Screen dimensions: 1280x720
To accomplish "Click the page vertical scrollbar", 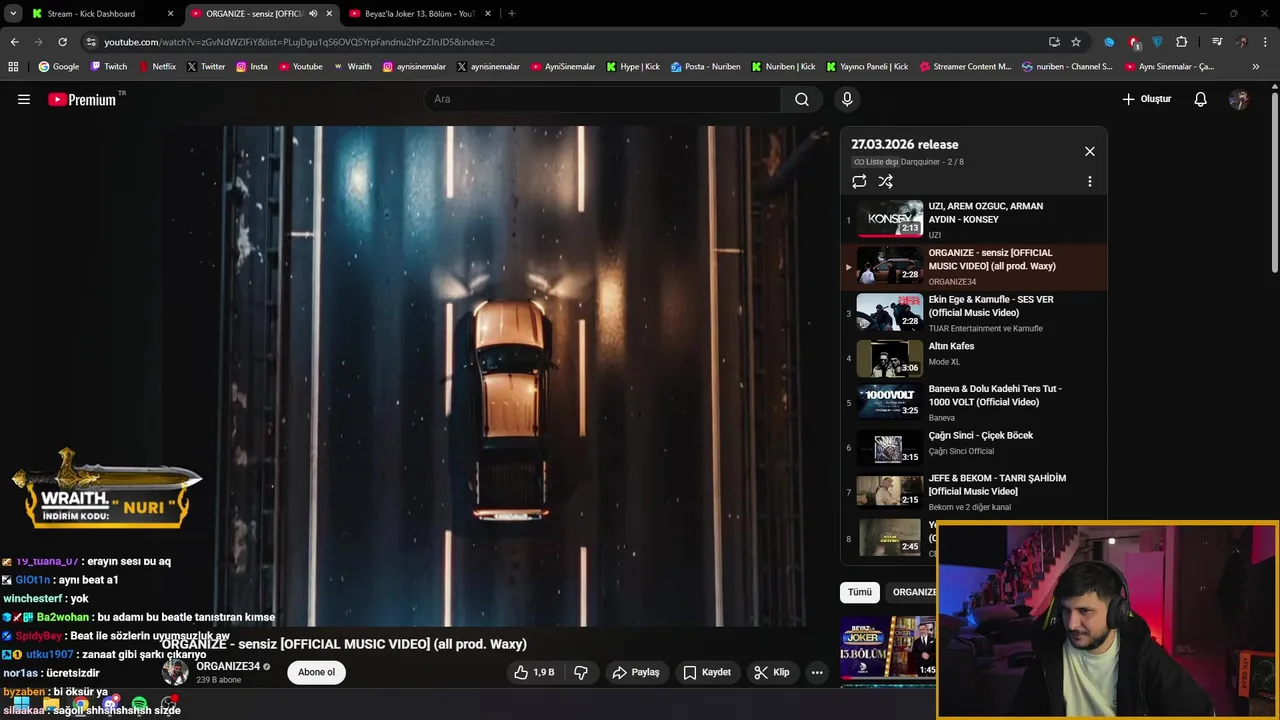I will [1274, 180].
